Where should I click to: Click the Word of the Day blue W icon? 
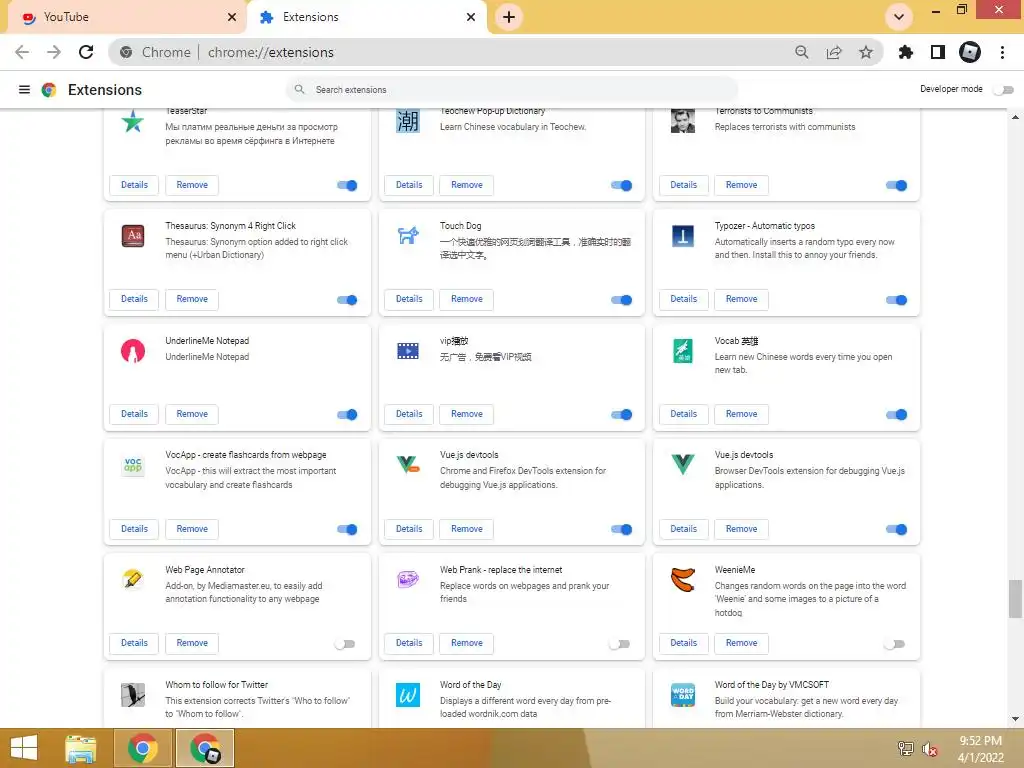[x=408, y=695]
